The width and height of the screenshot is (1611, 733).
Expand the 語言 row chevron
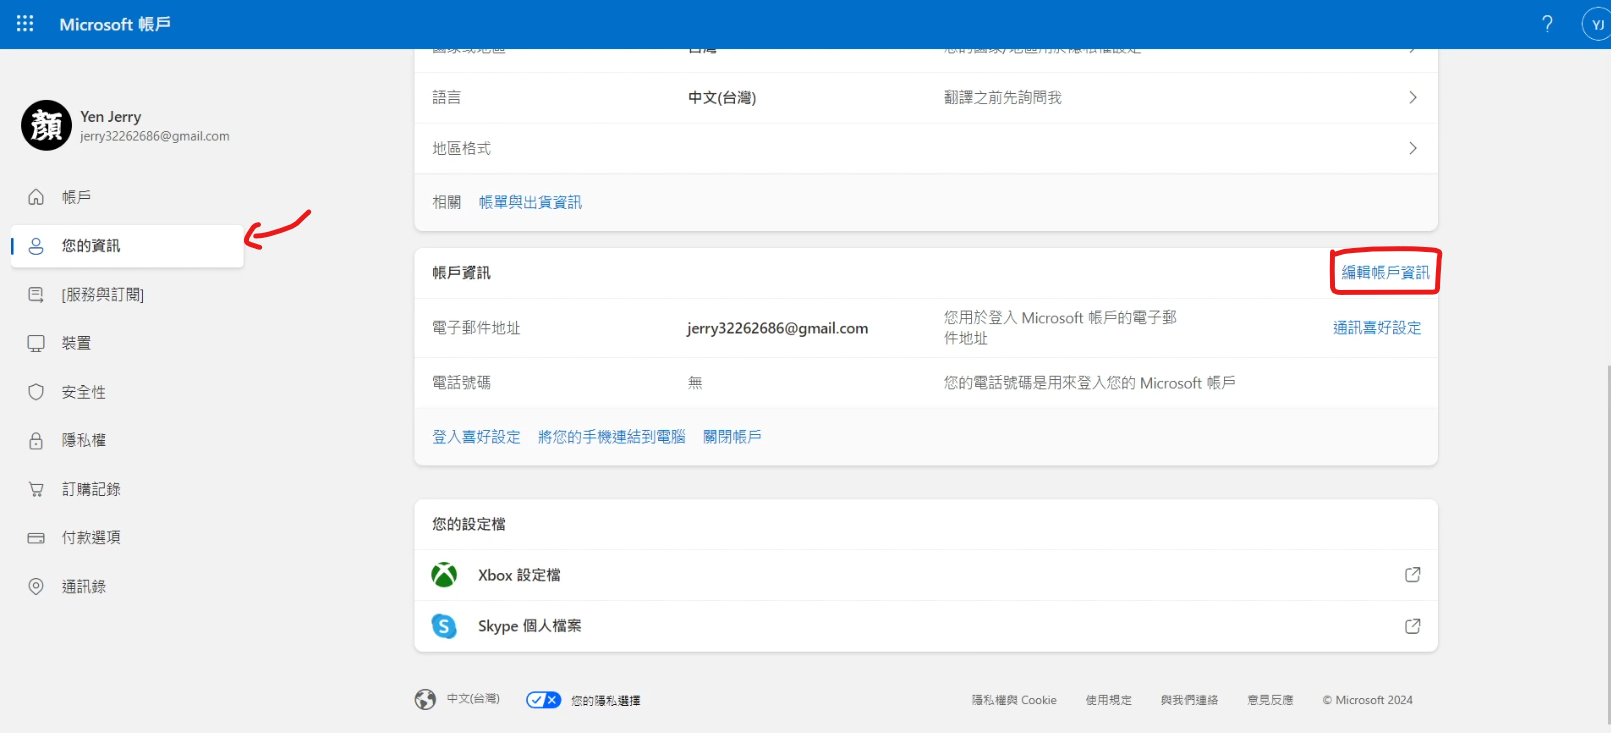(1413, 97)
